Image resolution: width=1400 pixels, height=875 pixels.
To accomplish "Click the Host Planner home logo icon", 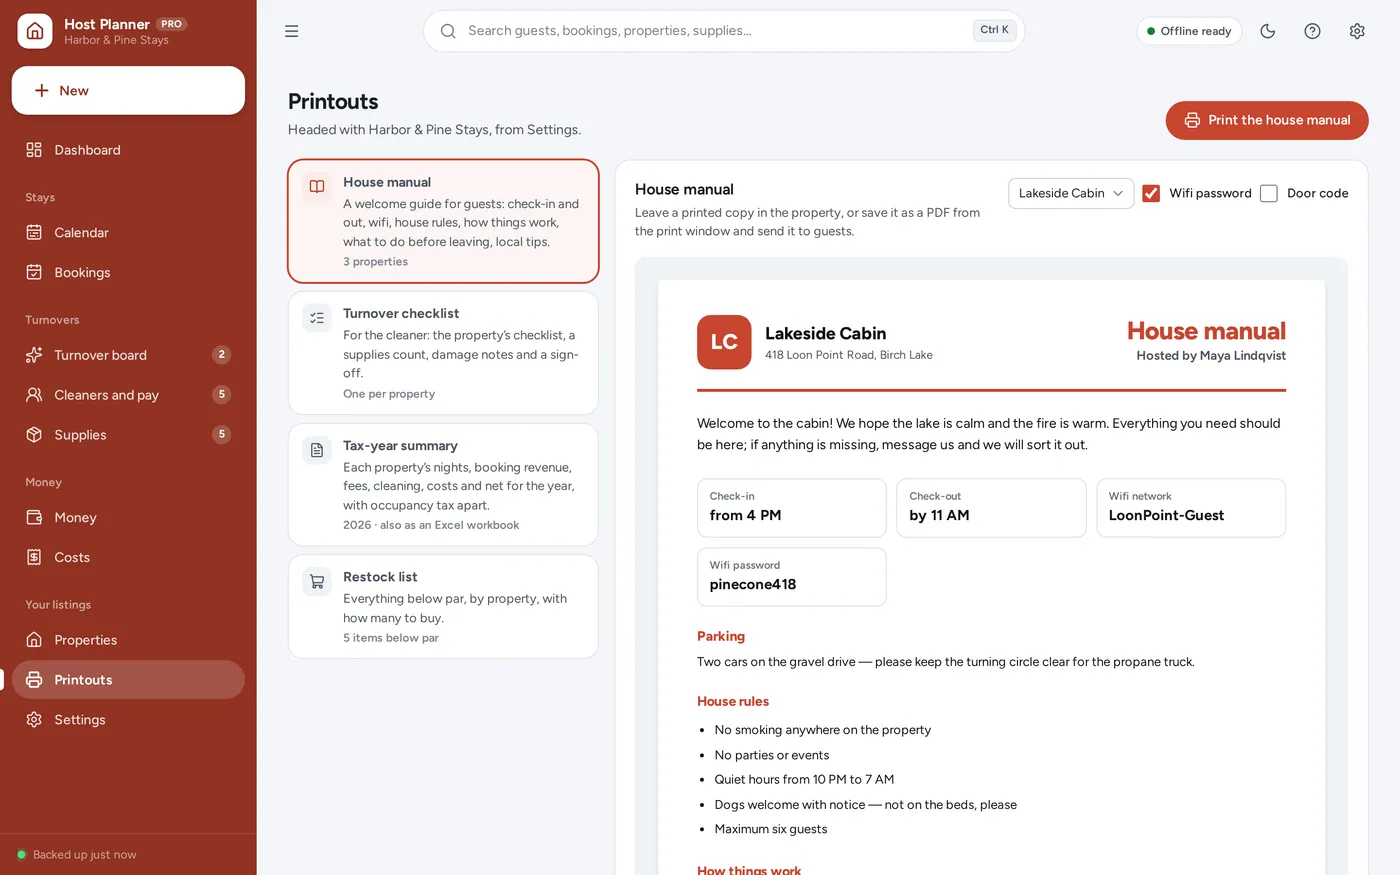I will pos(35,31).
